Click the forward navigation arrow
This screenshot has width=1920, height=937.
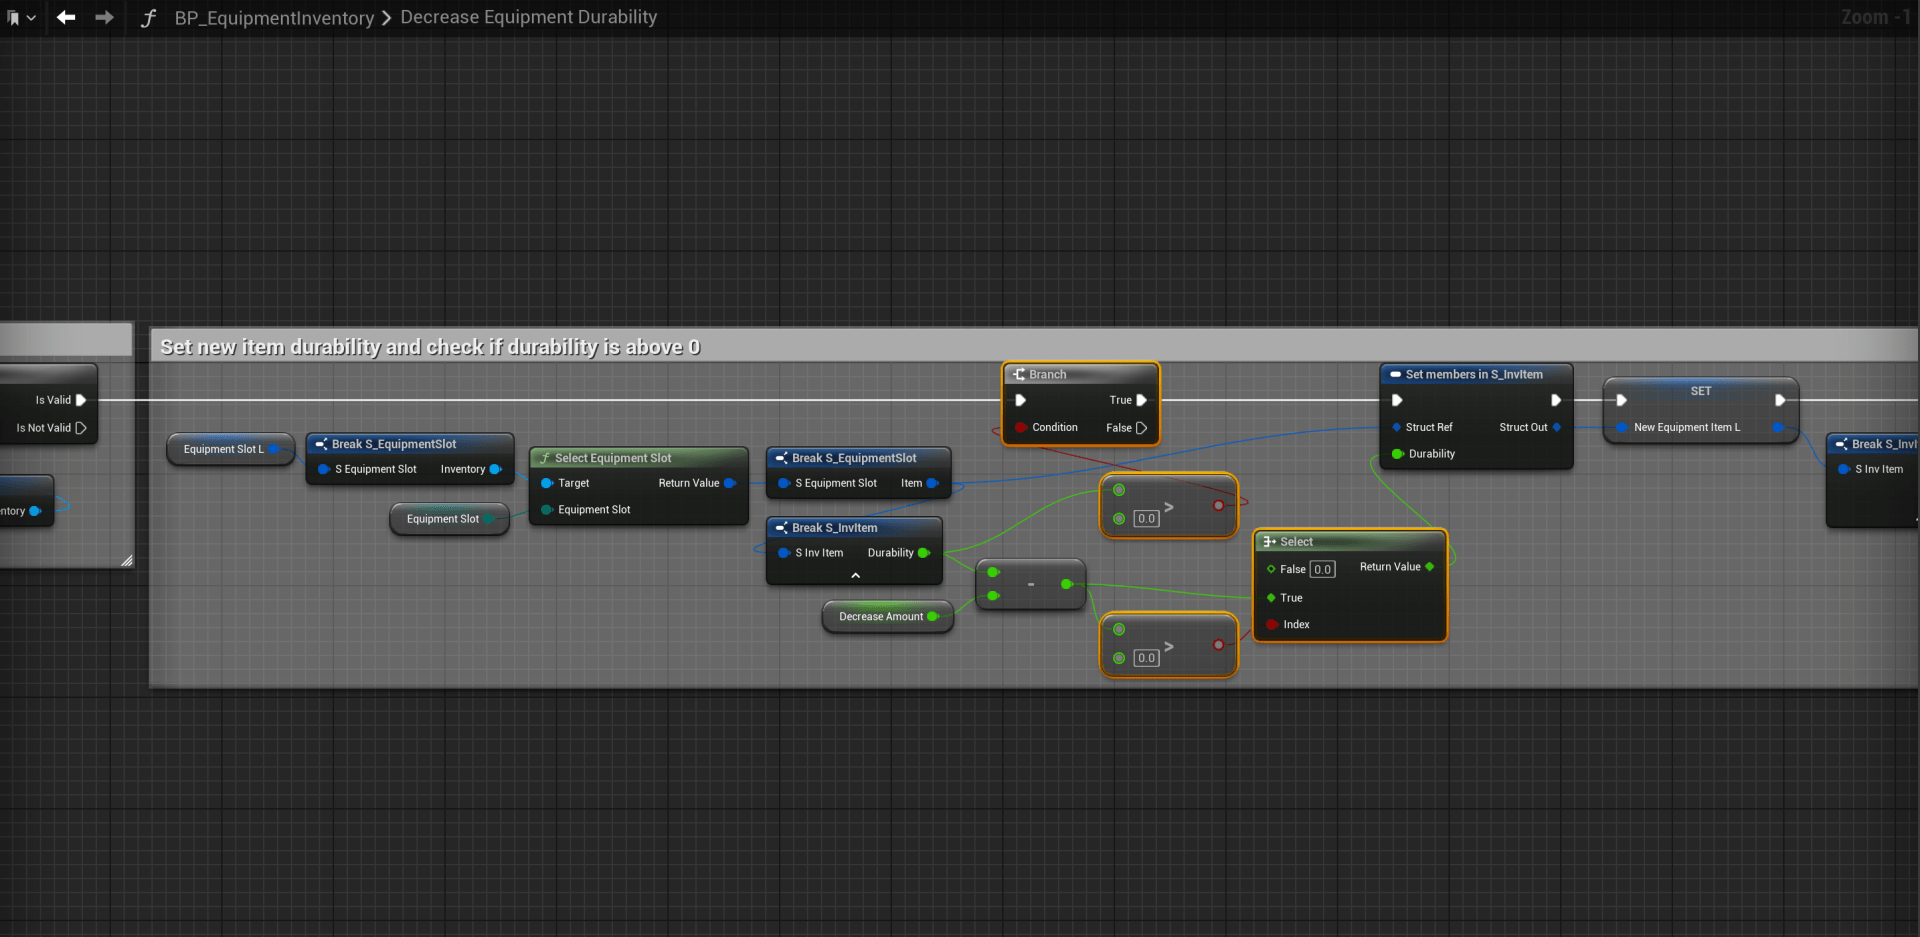104,17
